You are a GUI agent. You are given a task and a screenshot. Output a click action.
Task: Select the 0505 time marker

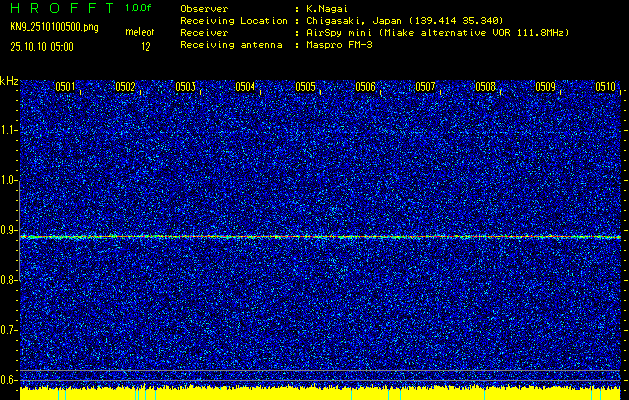coord(305,87)
